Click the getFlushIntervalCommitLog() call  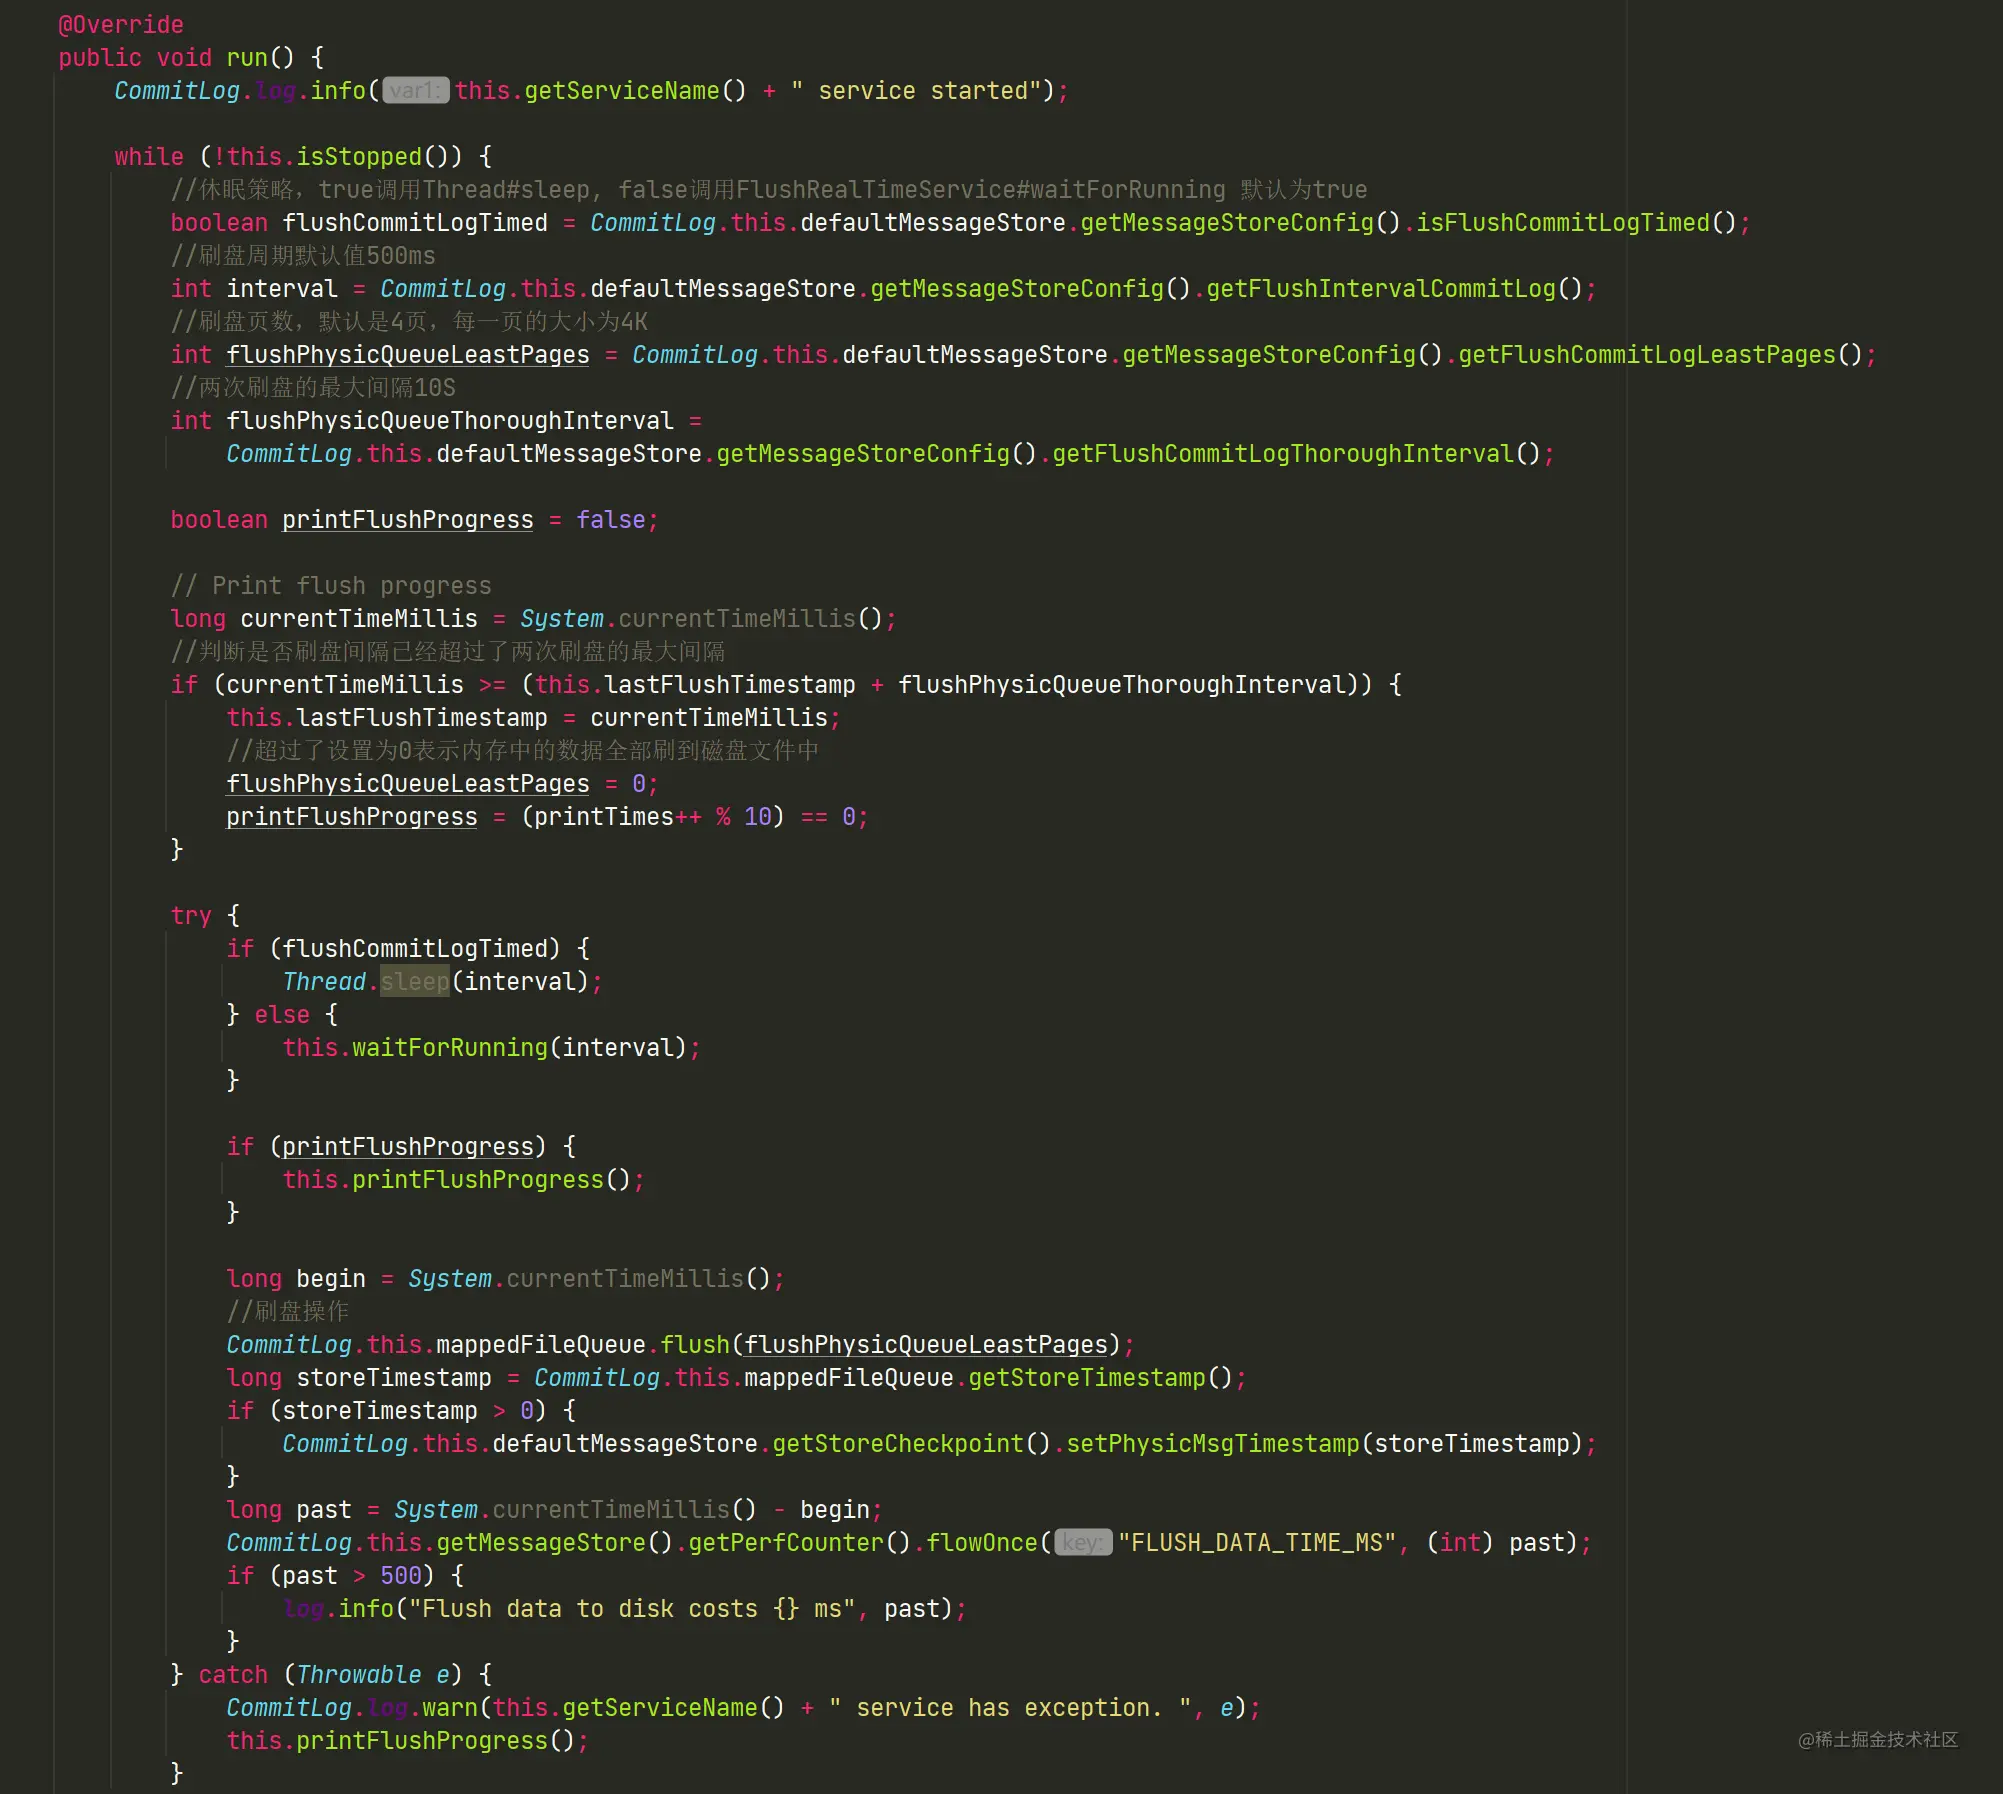click(x=1394, y=288)
